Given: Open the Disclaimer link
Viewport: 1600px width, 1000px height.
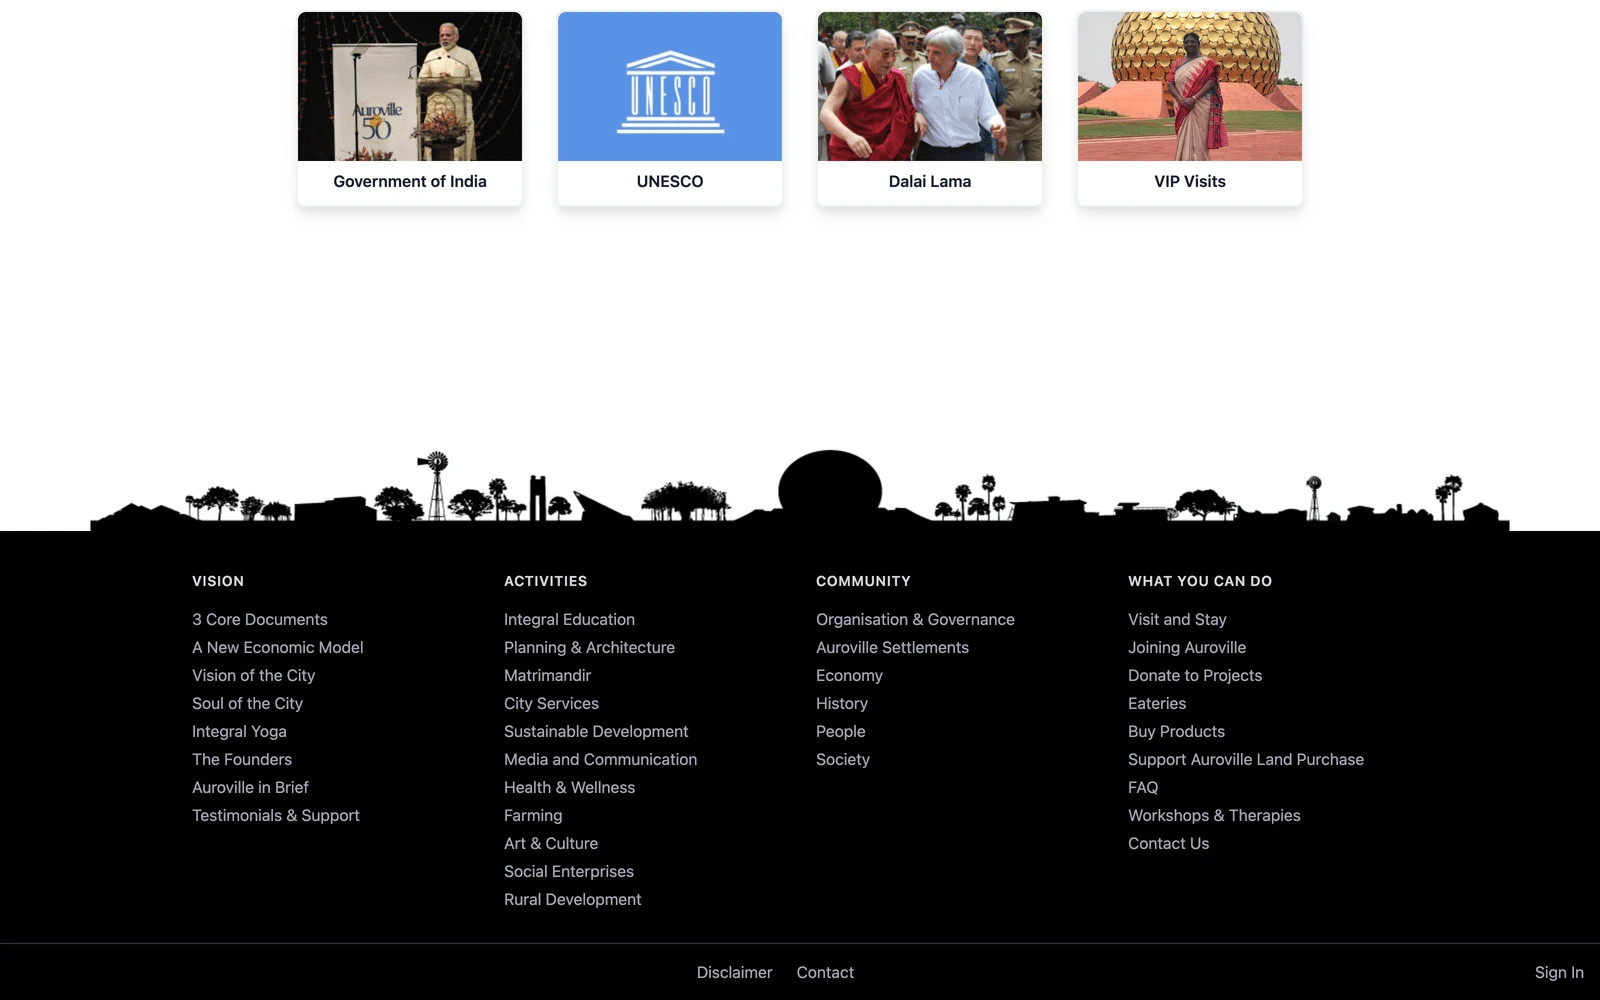Looking at the screenshot, I should tap(734, 972).
